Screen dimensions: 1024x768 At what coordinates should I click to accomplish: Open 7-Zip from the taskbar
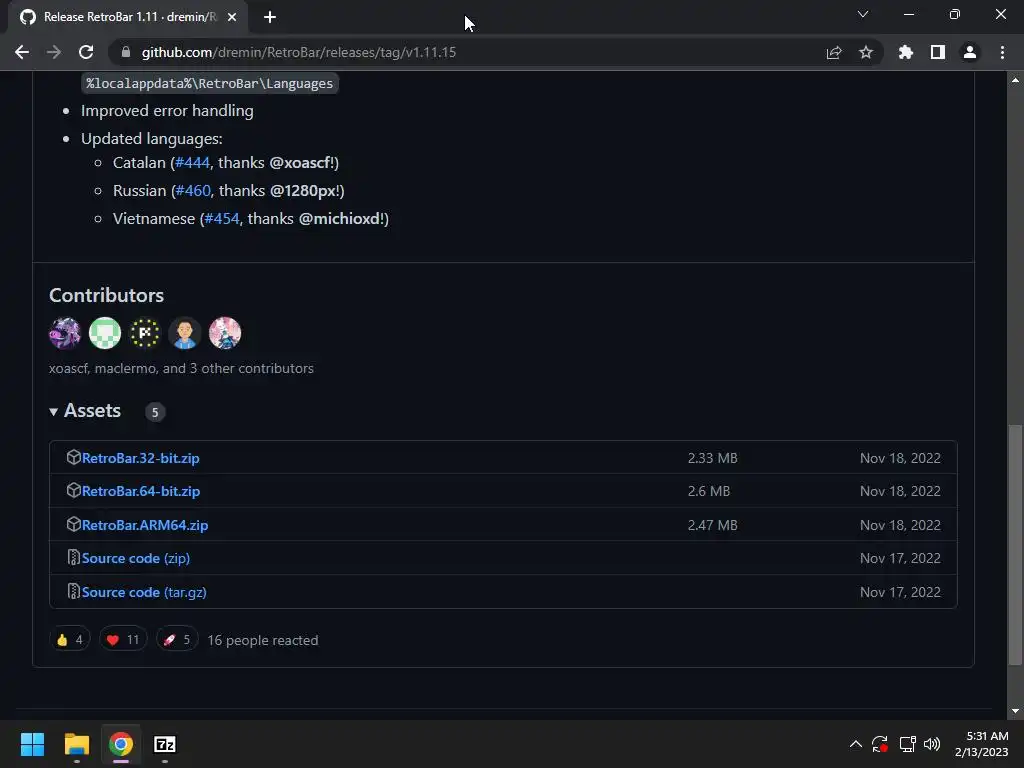[x=165, y=744]
